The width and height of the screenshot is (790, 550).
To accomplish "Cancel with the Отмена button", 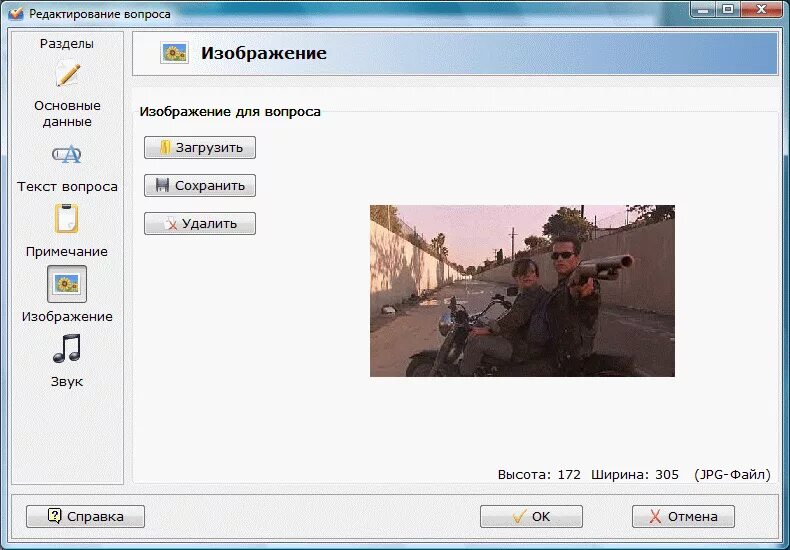I will [x=683, y=516].
